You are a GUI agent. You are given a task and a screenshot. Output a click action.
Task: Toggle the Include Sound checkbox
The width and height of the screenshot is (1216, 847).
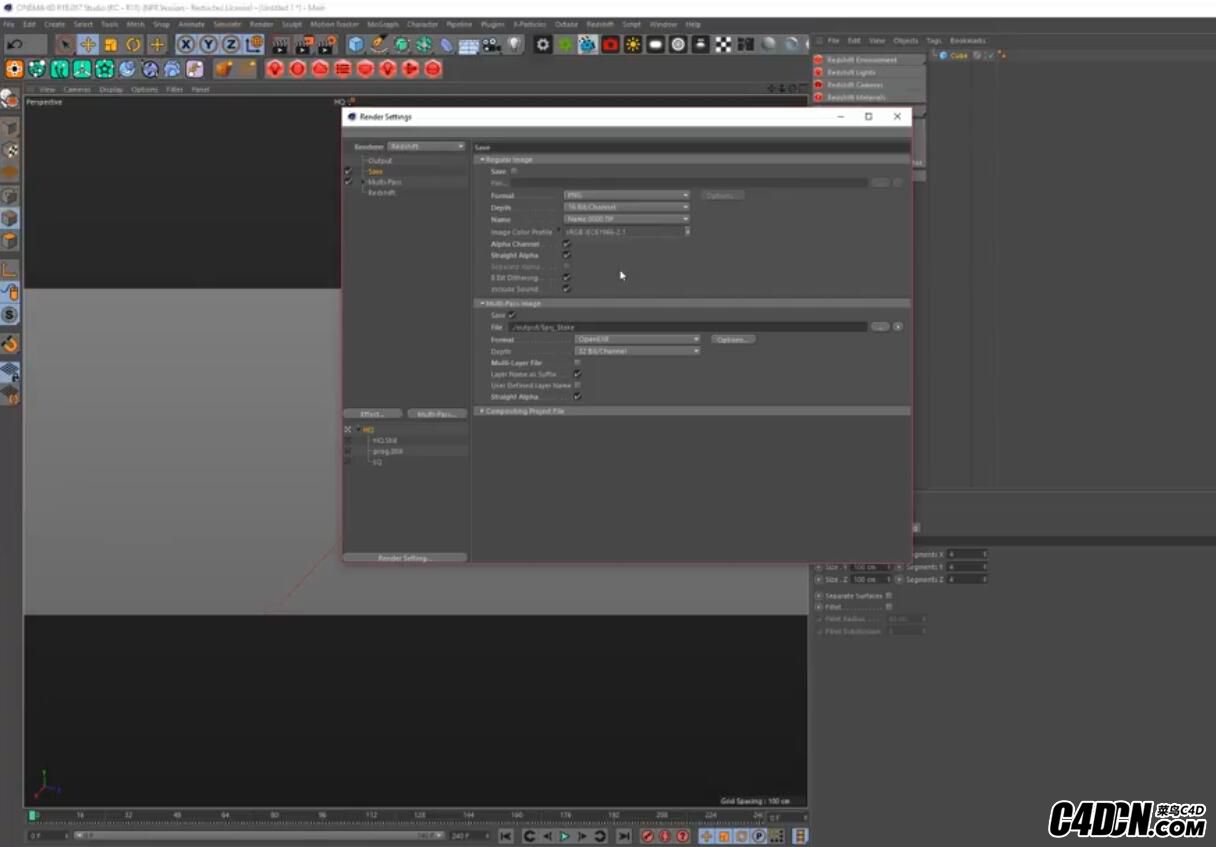pos(567,289)
